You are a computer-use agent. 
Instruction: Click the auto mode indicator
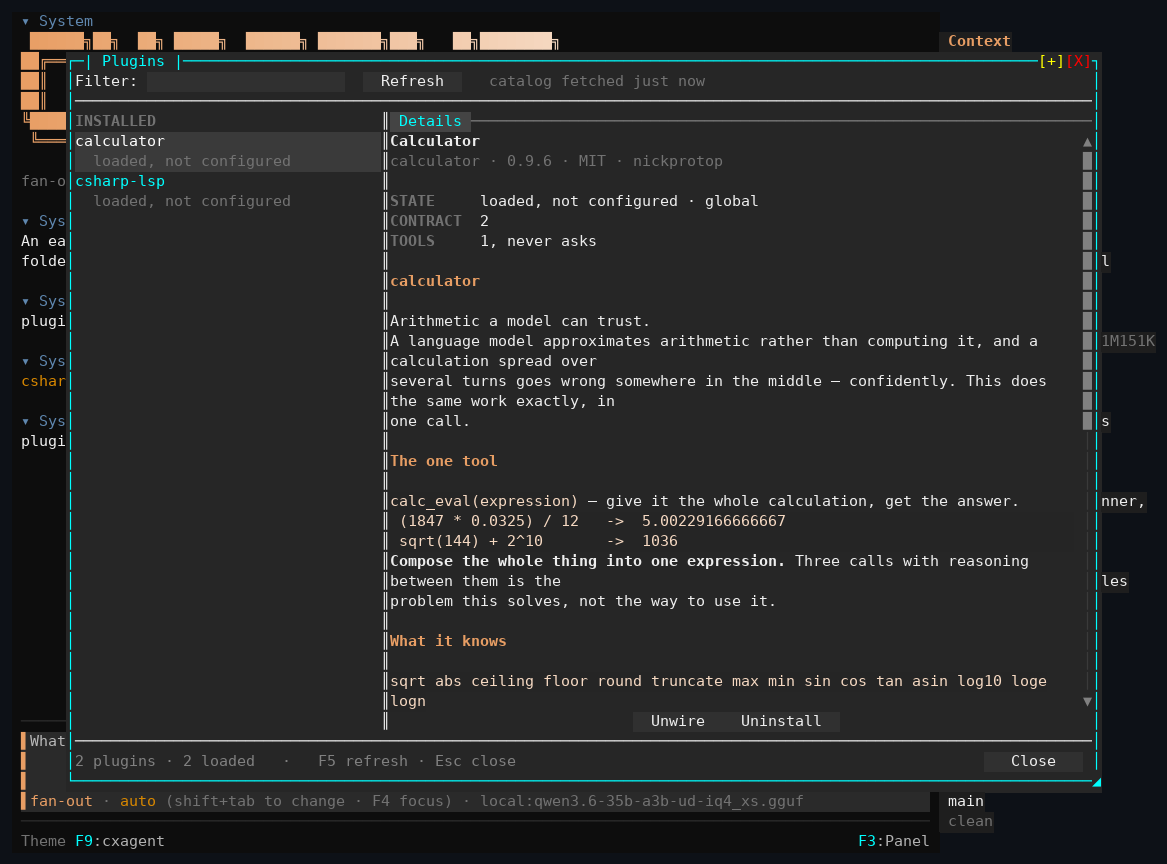(x=138, y=801)
